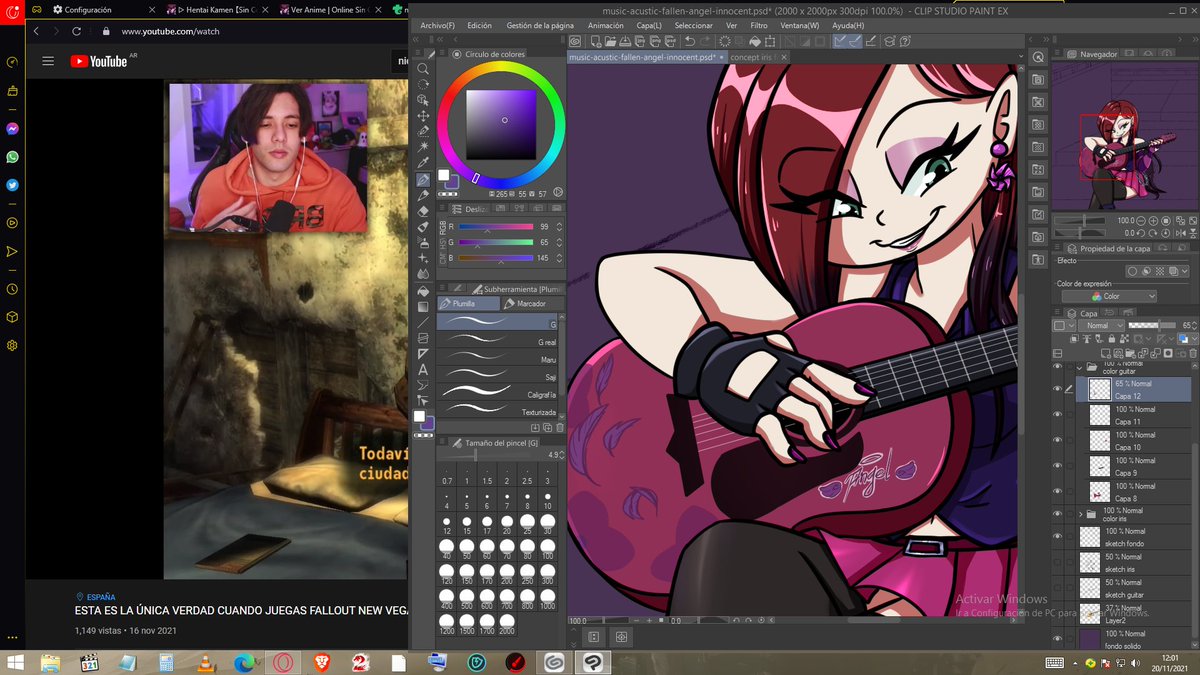The image size is (1200, 675).
Task: Open VLC from the Windows taskbar
Action: 205,662
